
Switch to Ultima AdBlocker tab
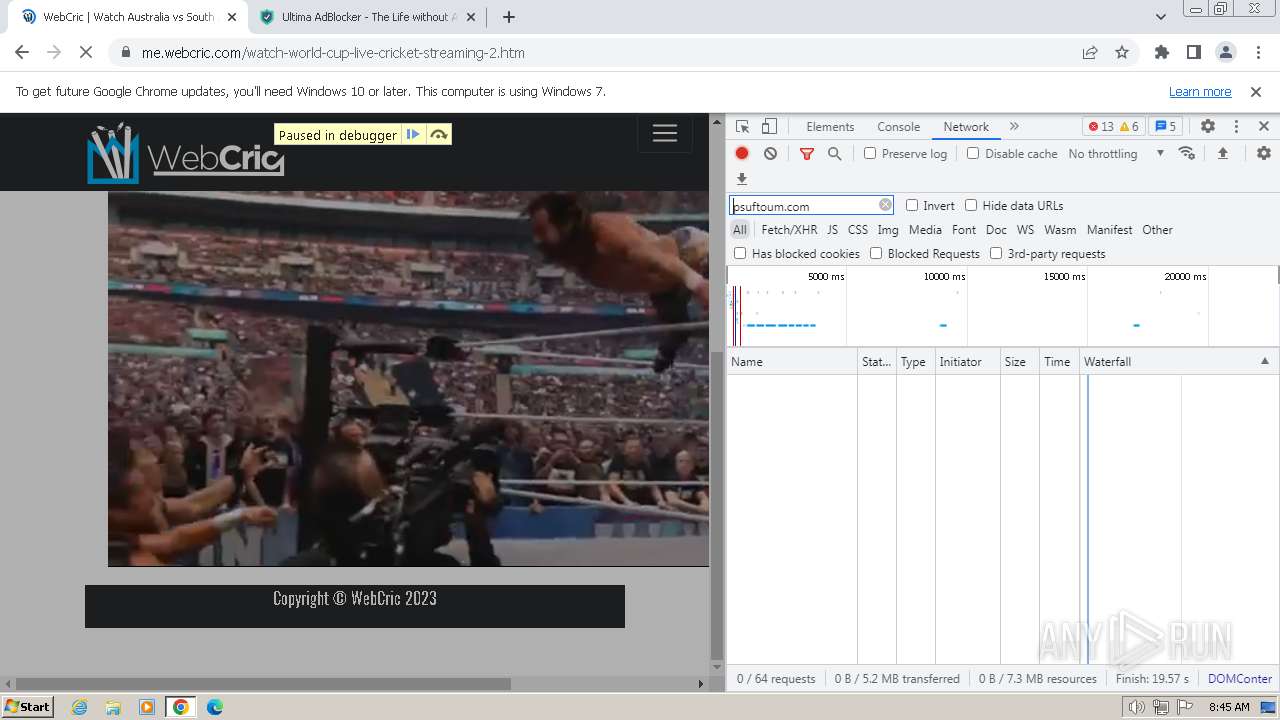(367, 17)
